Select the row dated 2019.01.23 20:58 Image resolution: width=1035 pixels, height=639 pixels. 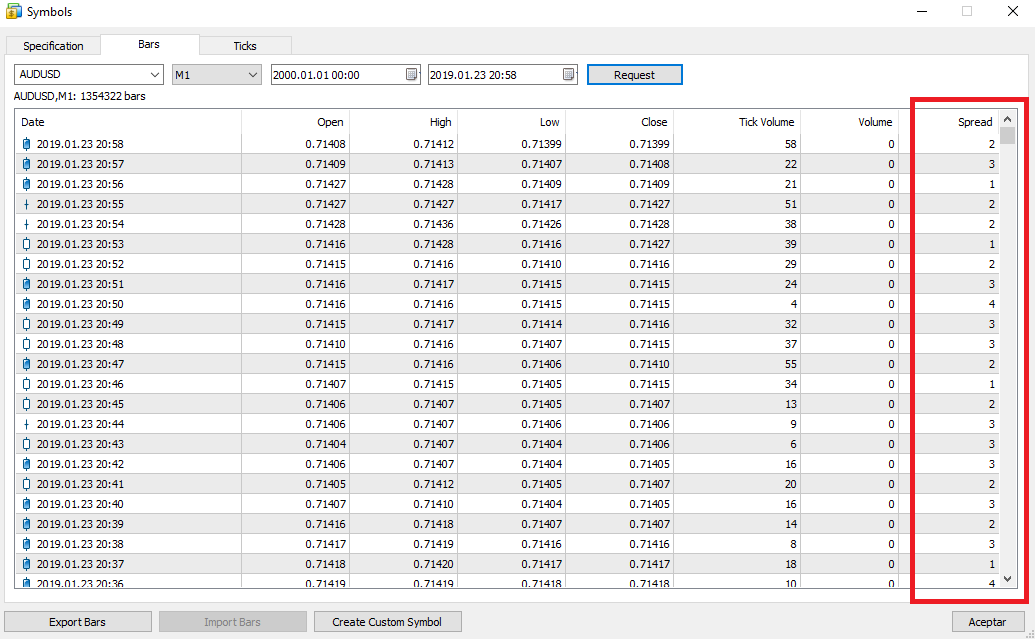click(507, 144)
